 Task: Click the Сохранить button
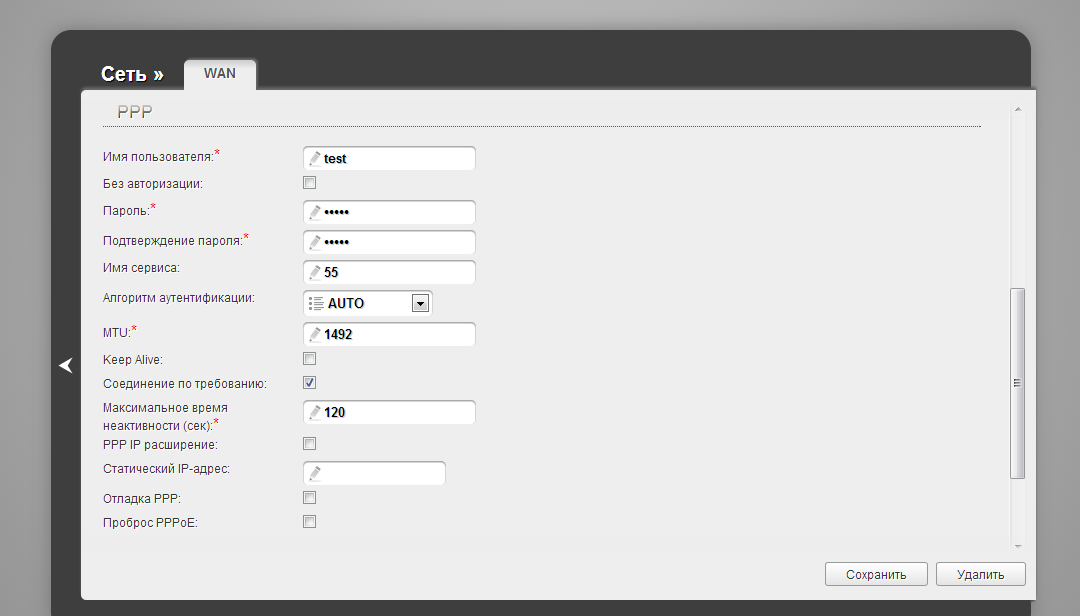coord(876,574)
